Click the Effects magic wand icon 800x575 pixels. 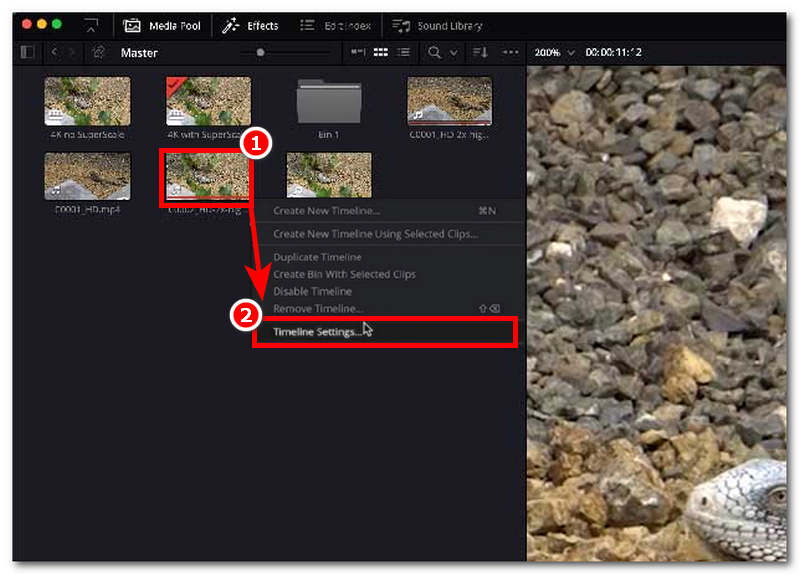(x=230, y=26)
